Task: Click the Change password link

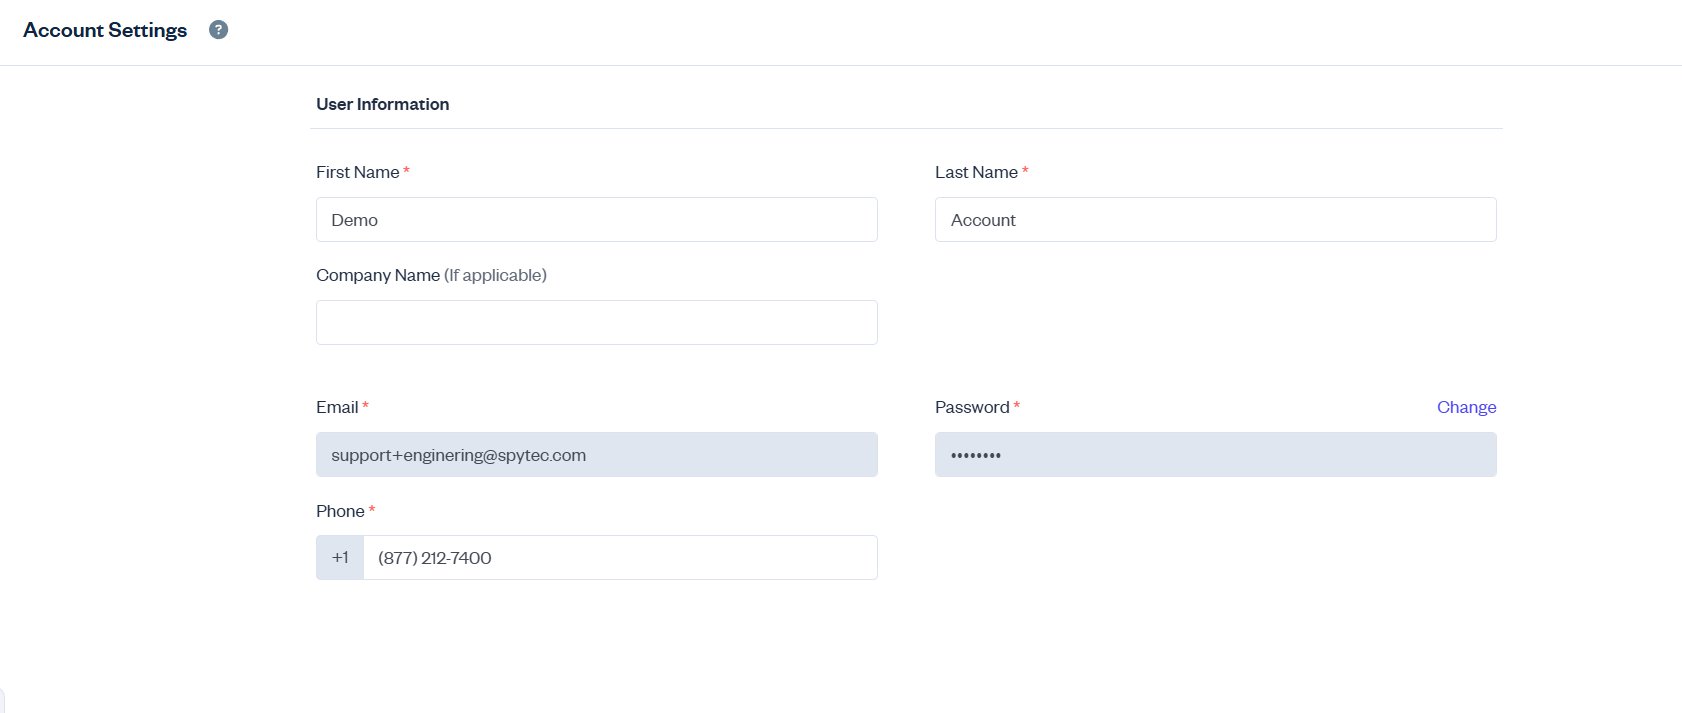Action: point(1466,407)
